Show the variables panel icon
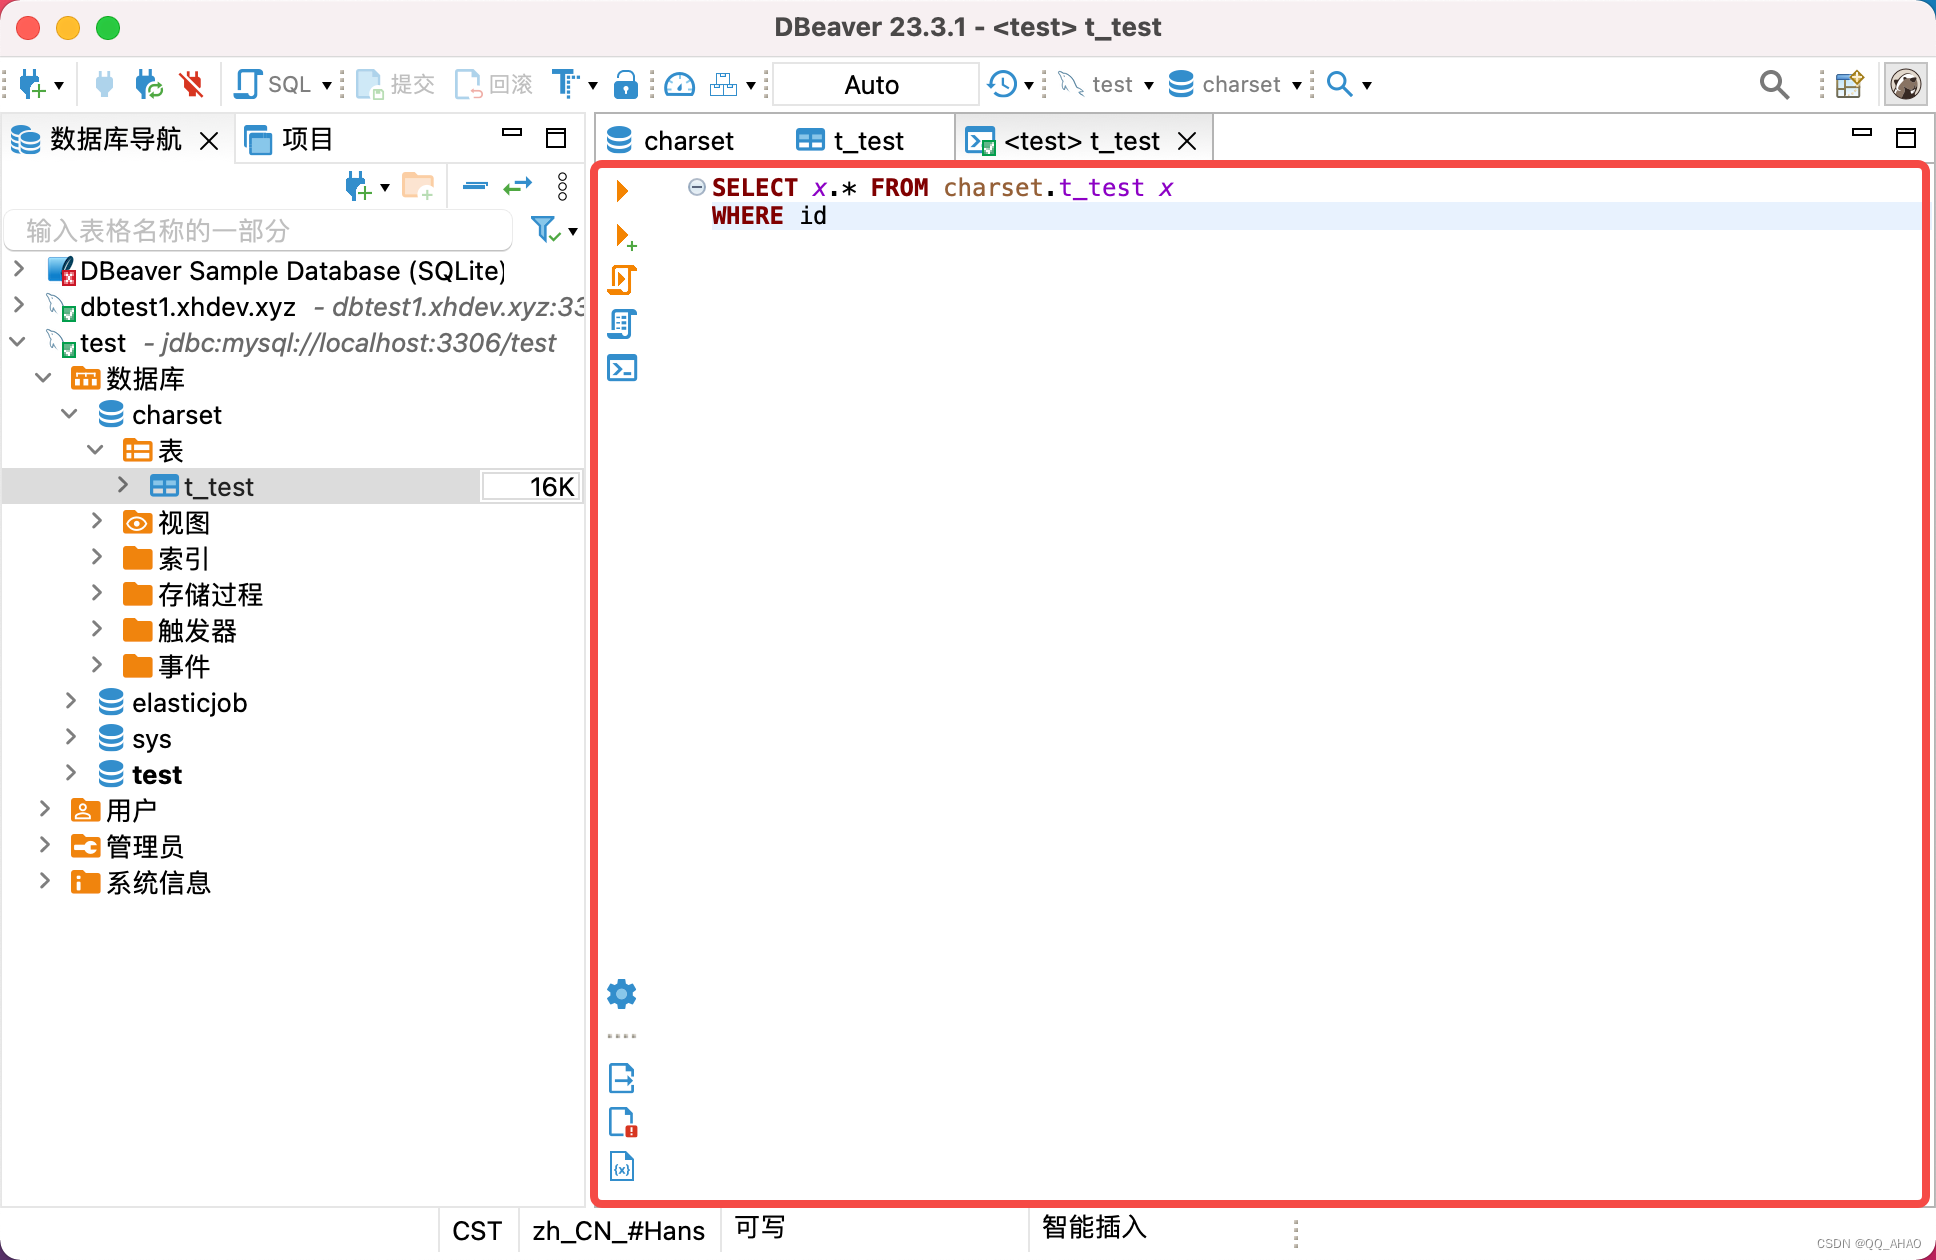1936x1260 pixels. click(622, 1166)
